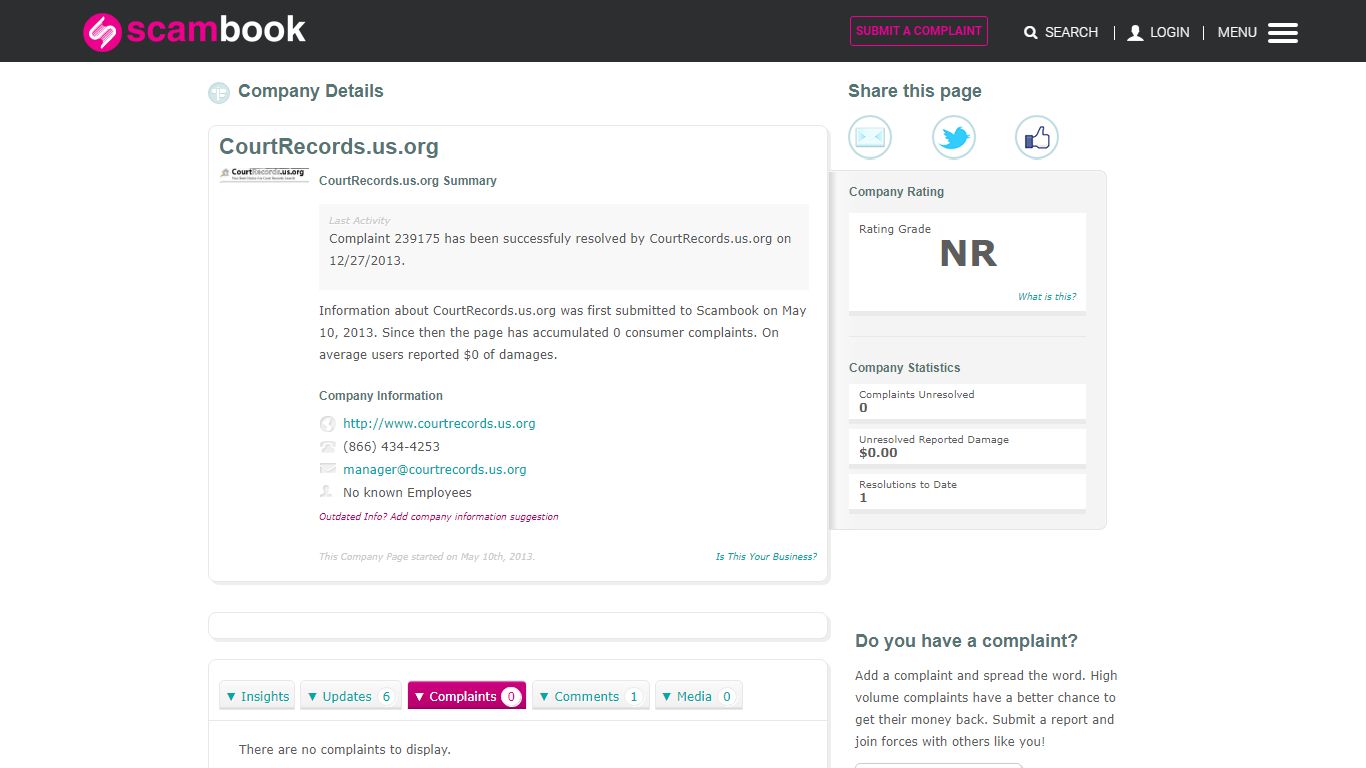Click the 'Share this page' heading
This screenshot has height=768, width=1366.
[915, 91]
